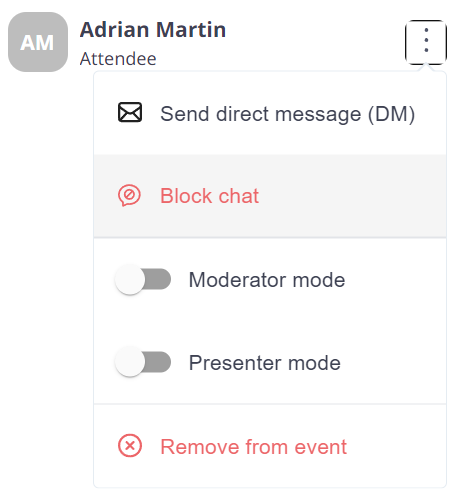This screenshot has width=456, height=500.
Task: Open Adrian Martin's name link
Action: (x=153, y=30)
